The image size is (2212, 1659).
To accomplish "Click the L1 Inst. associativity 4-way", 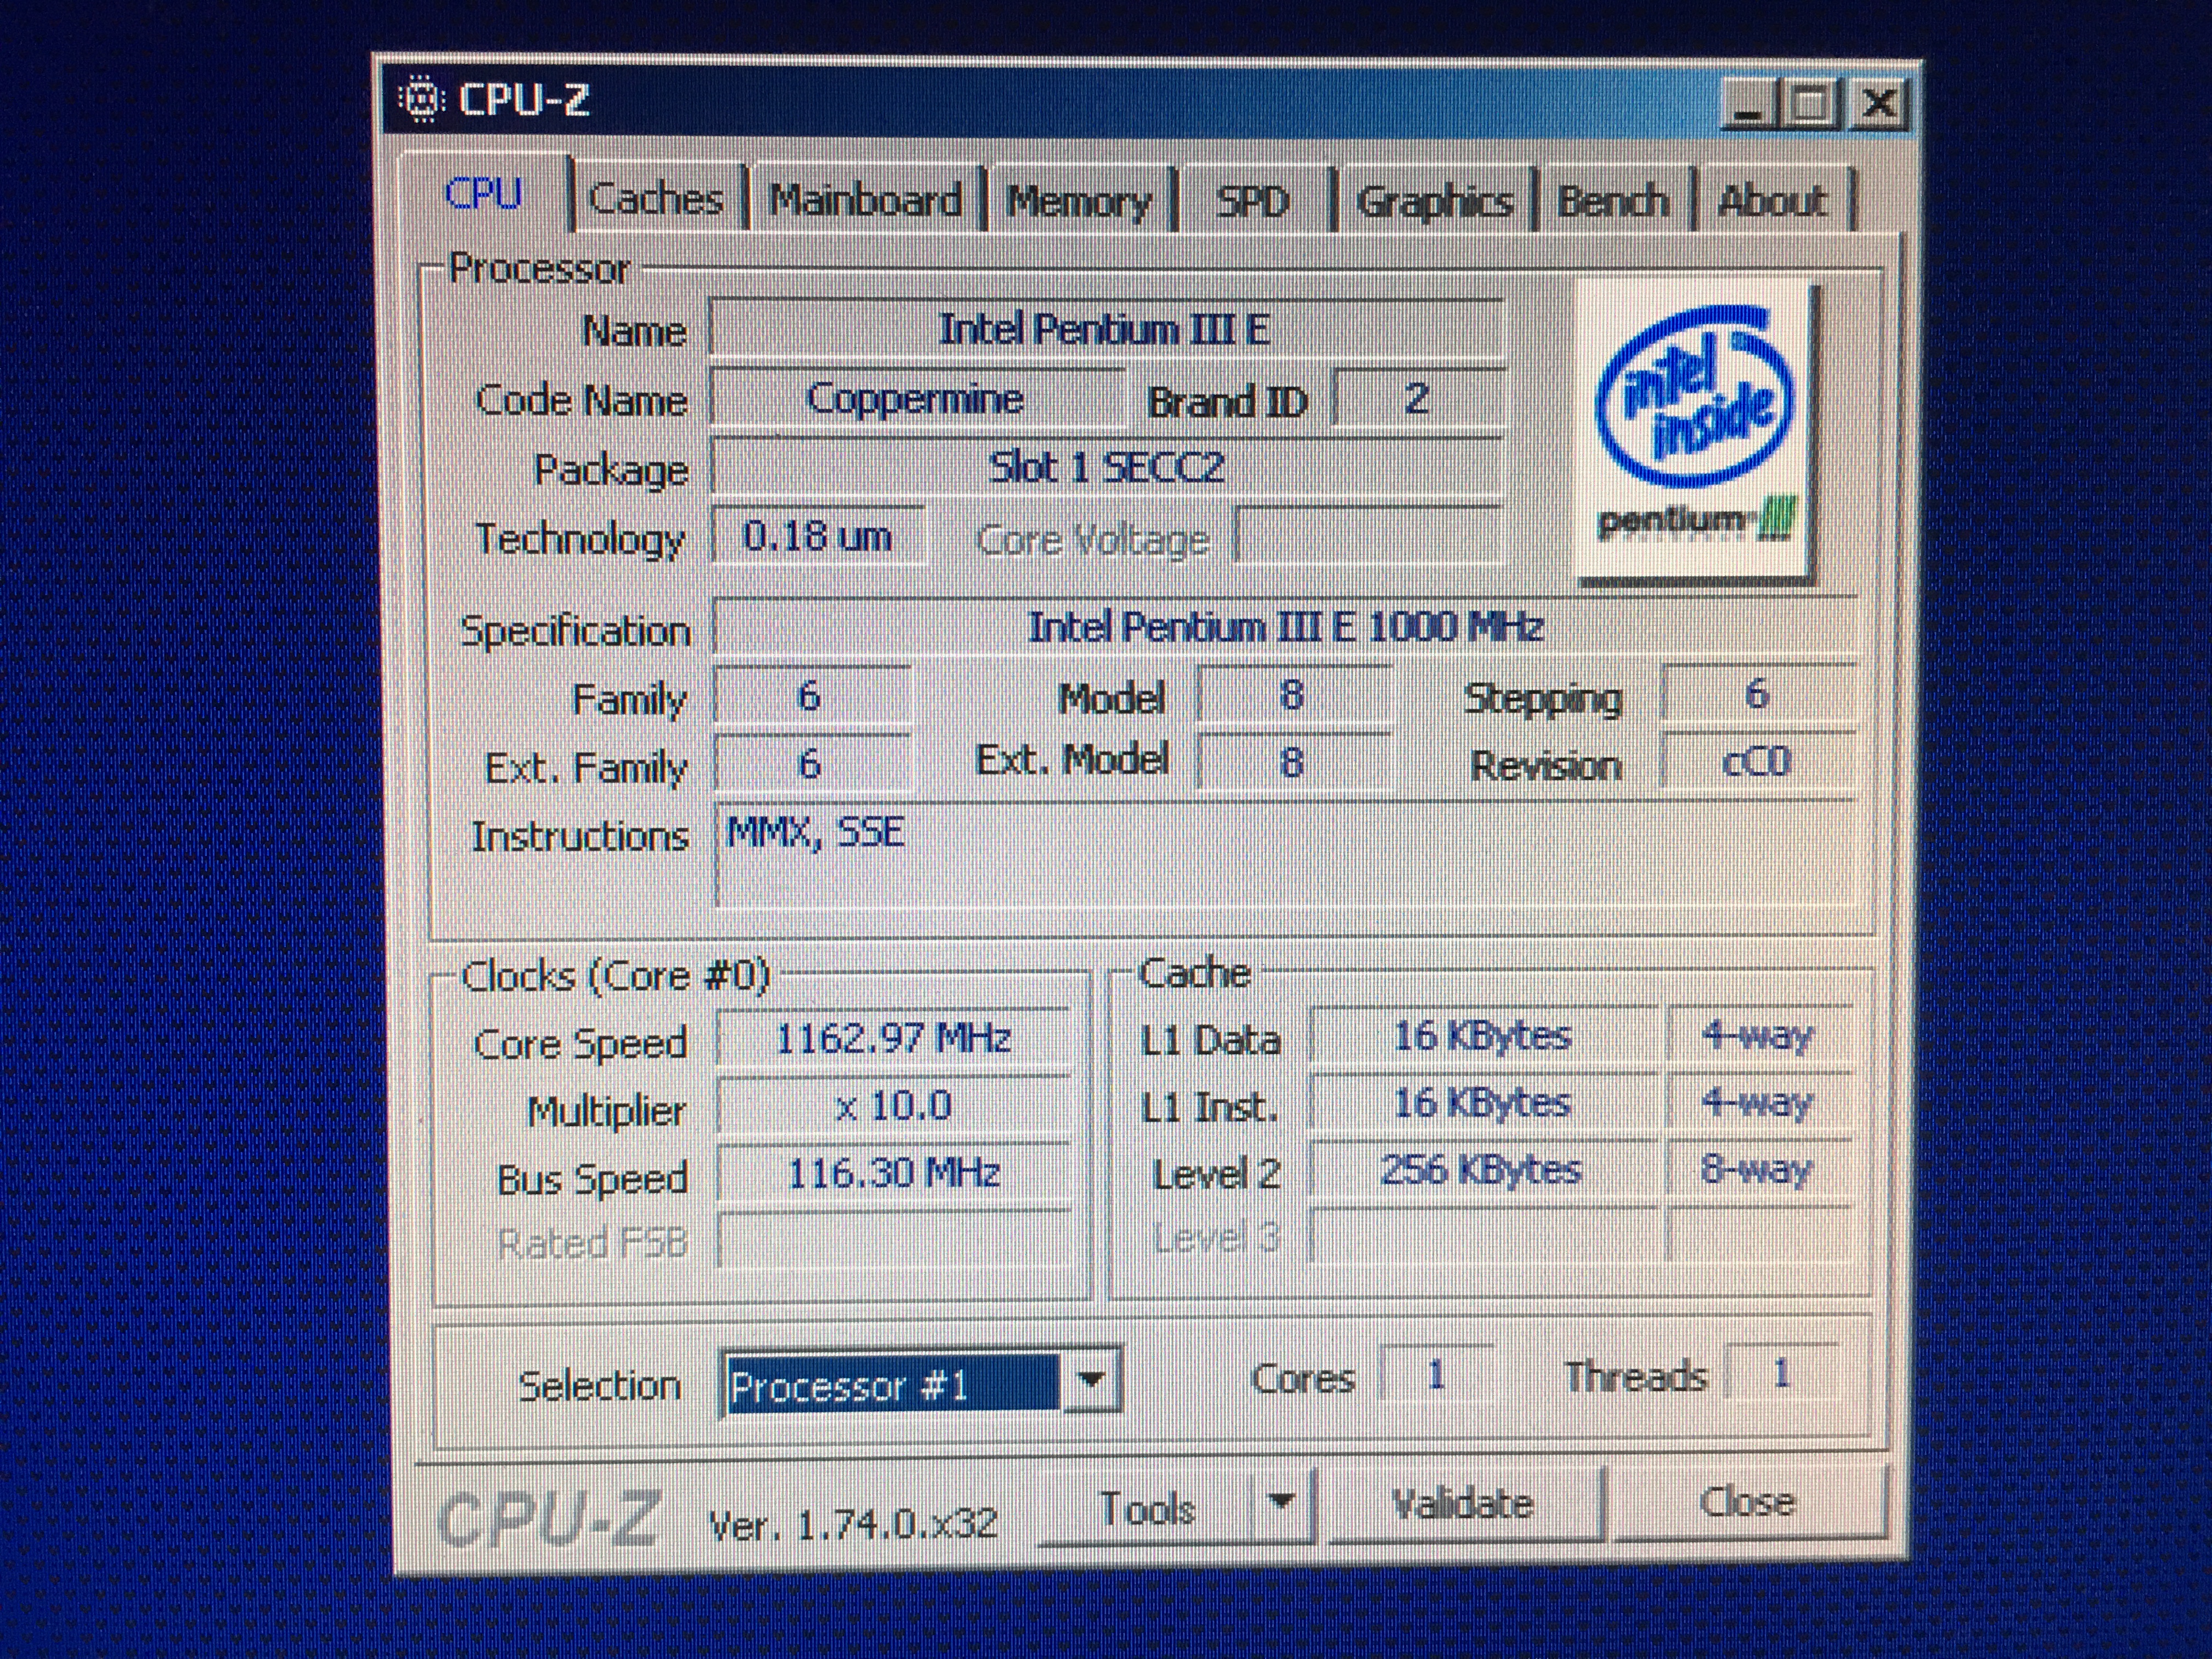I will (x=1759, y=1102).
